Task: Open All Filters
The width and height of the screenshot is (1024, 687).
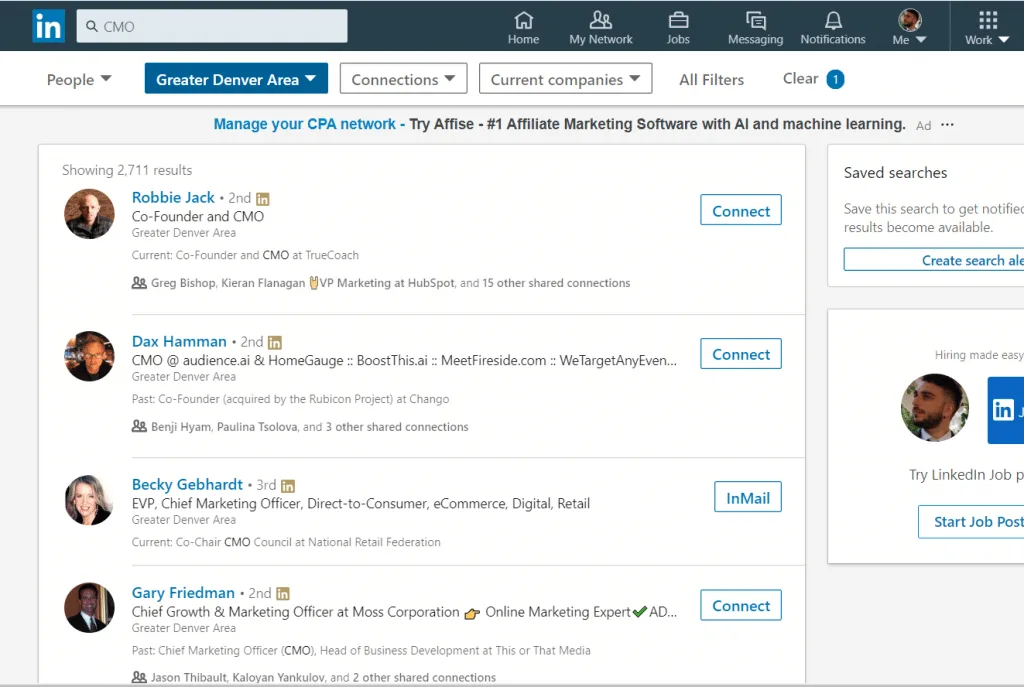Action: coord(711,79)
